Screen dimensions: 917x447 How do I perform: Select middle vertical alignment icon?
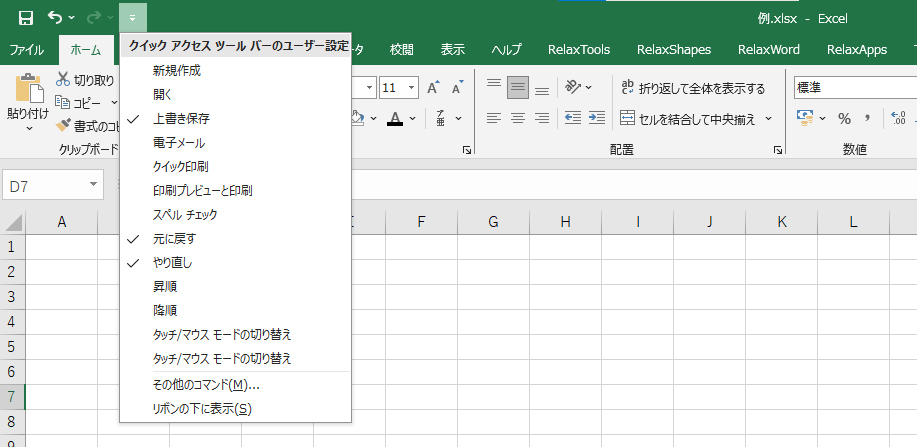coord(518,88)
